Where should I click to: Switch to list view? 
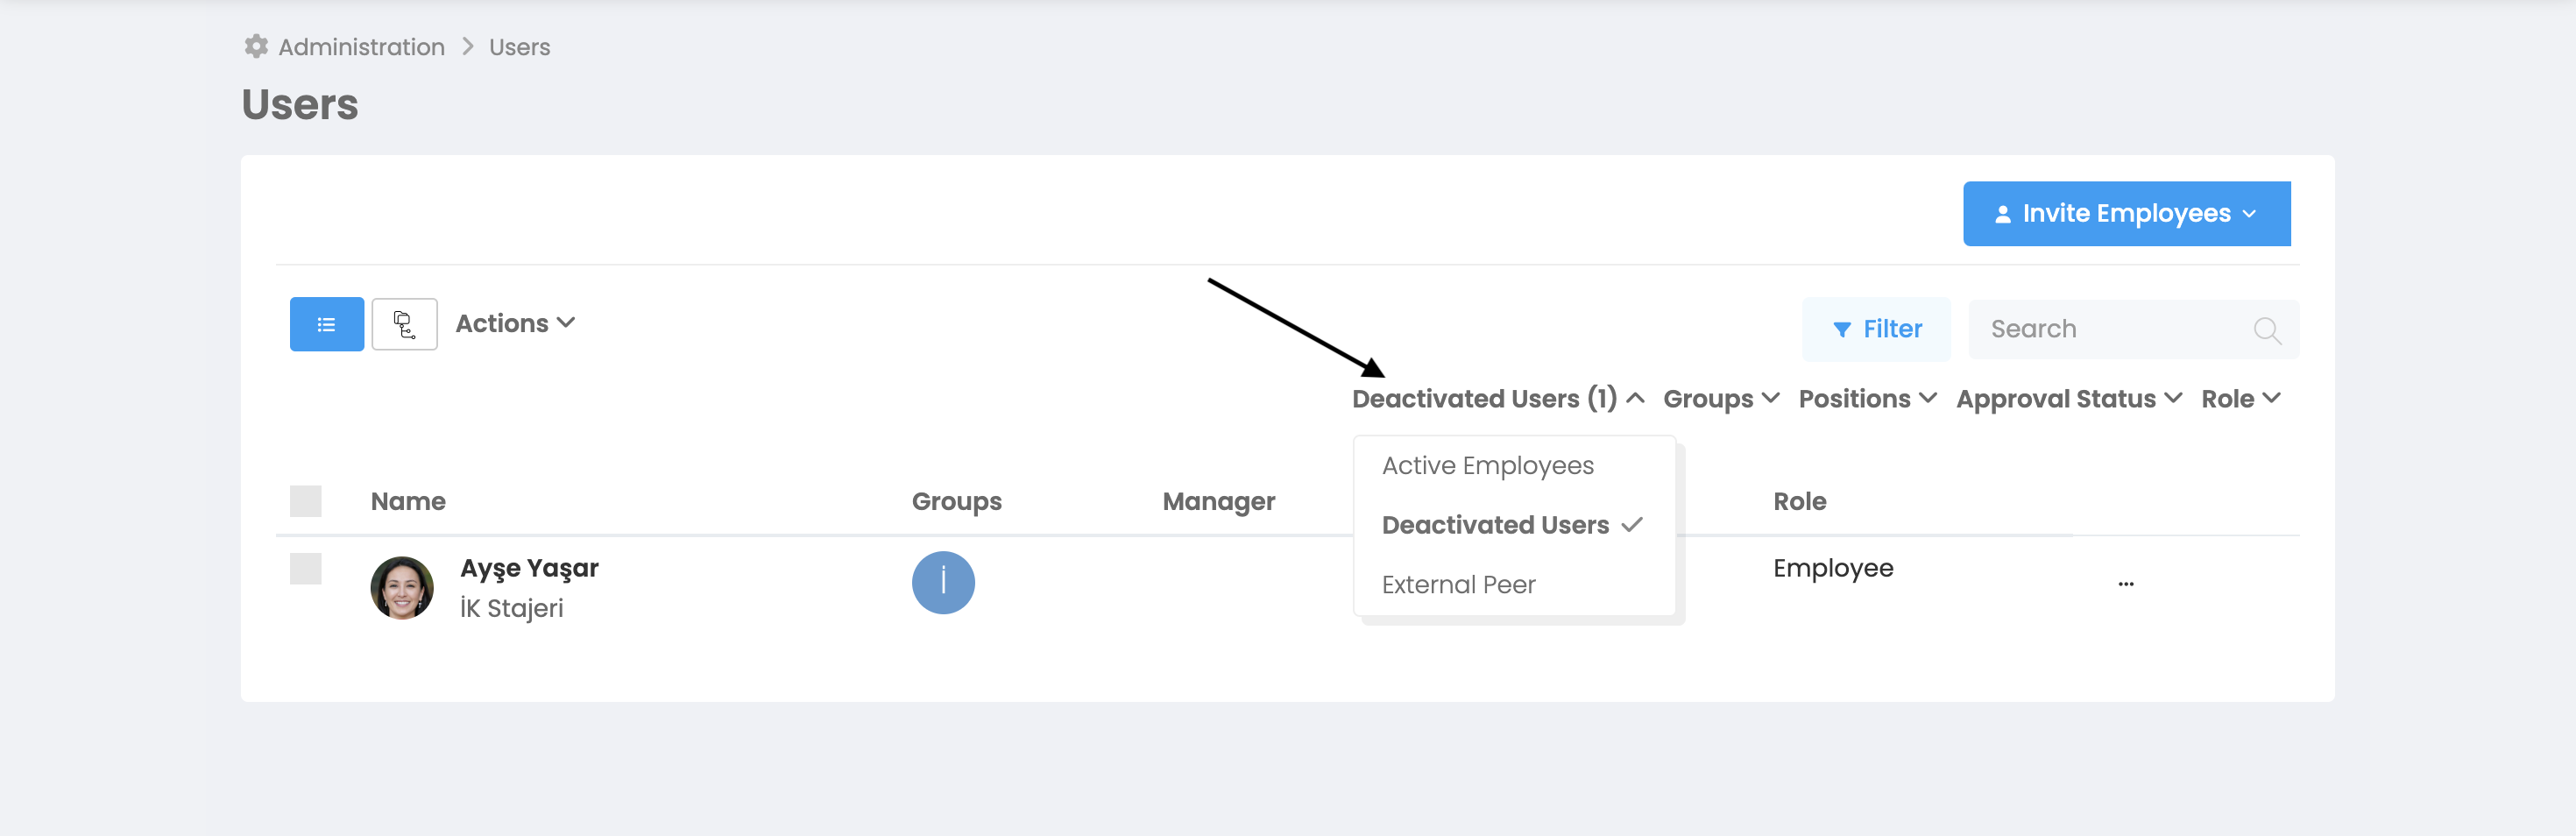pyautogui.click(x=326, y=324)
